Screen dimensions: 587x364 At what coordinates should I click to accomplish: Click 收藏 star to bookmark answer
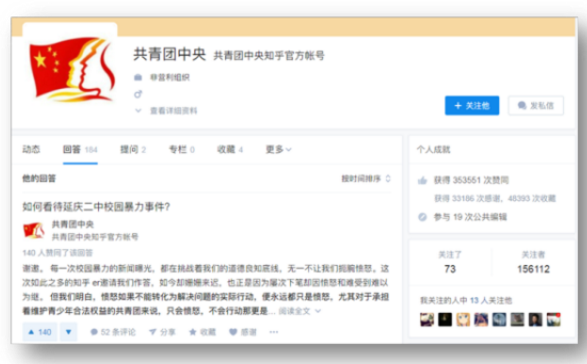(x=203, y=332)
